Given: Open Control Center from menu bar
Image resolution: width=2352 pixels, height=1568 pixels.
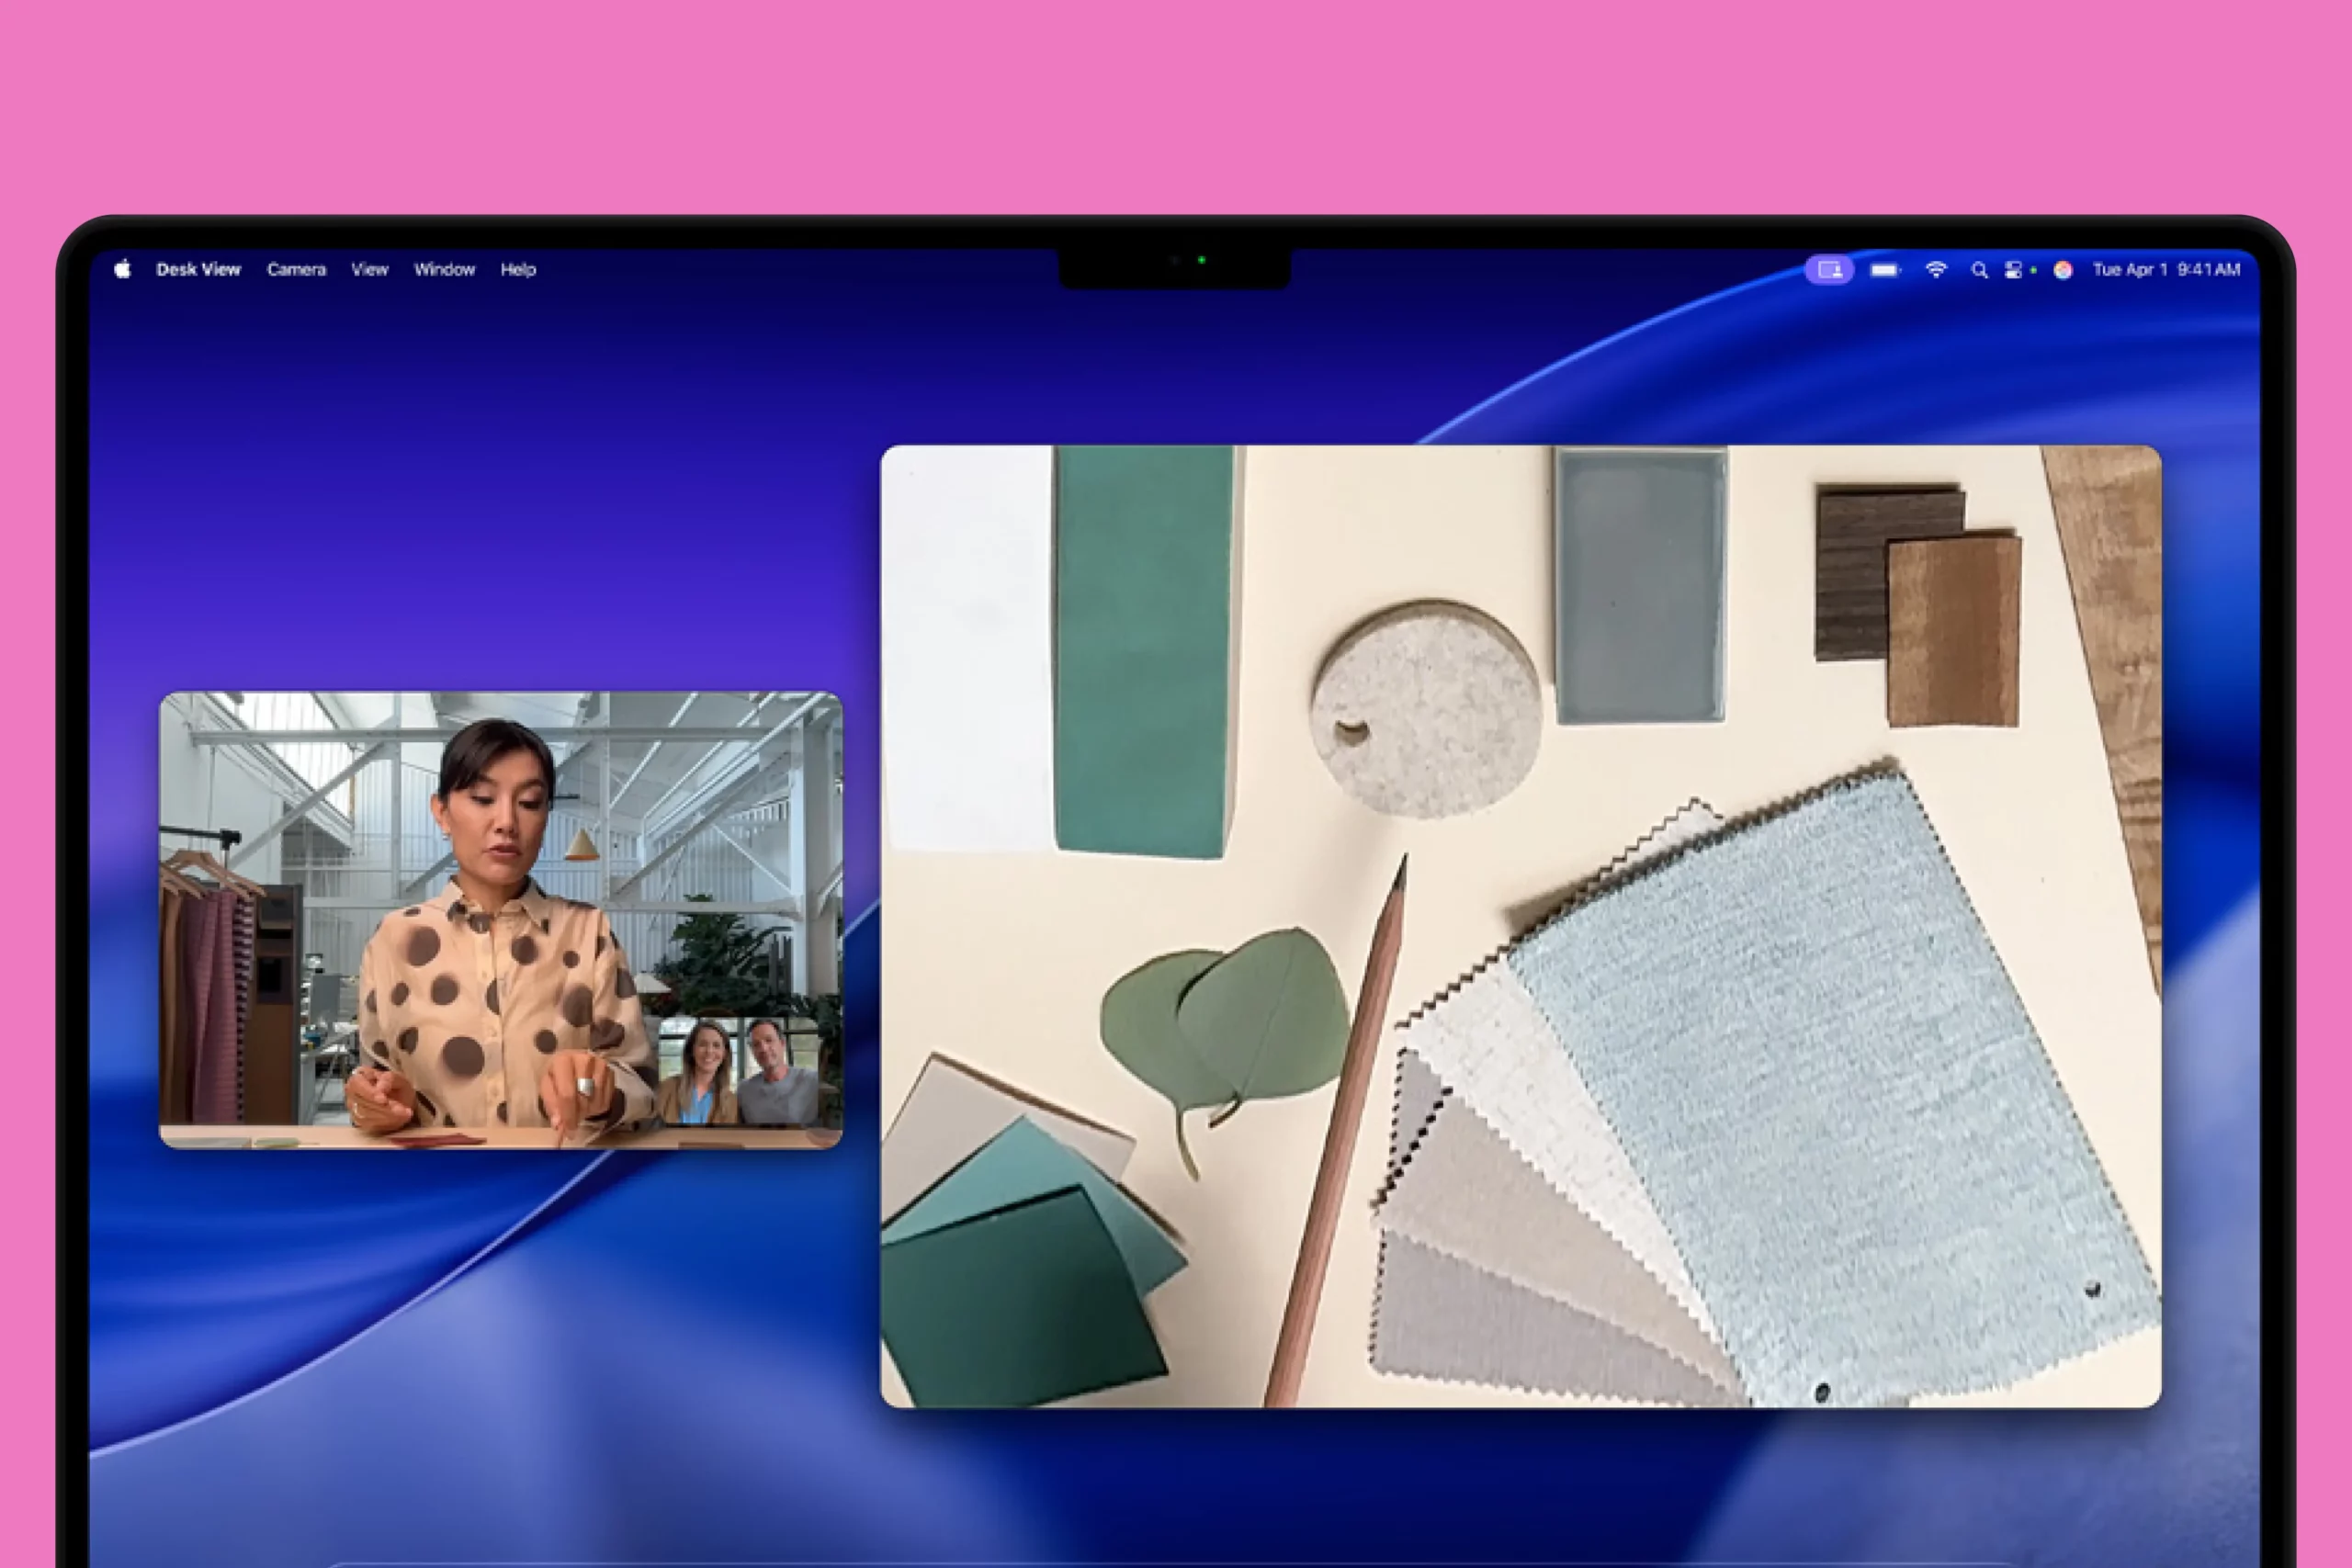Looking at the screenshot, I should [x=2013, y=270].
